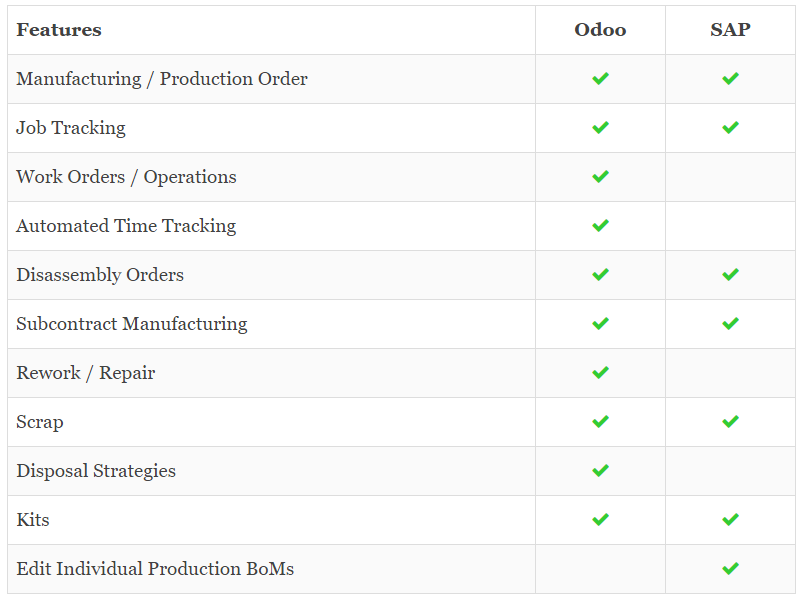The width and height of the screenshot is (799, 597).
Task: Click SAP checkmark for Edit Individual Production BoMs
Action: coord(730,568)
